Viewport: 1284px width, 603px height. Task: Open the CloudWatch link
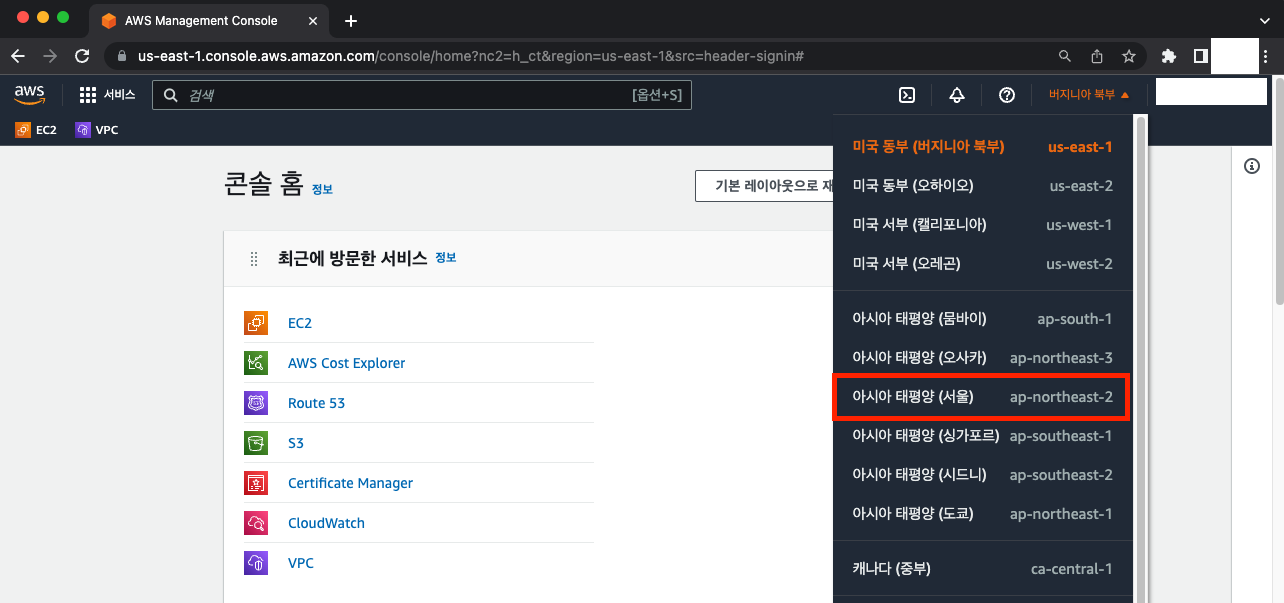(326, 523)
